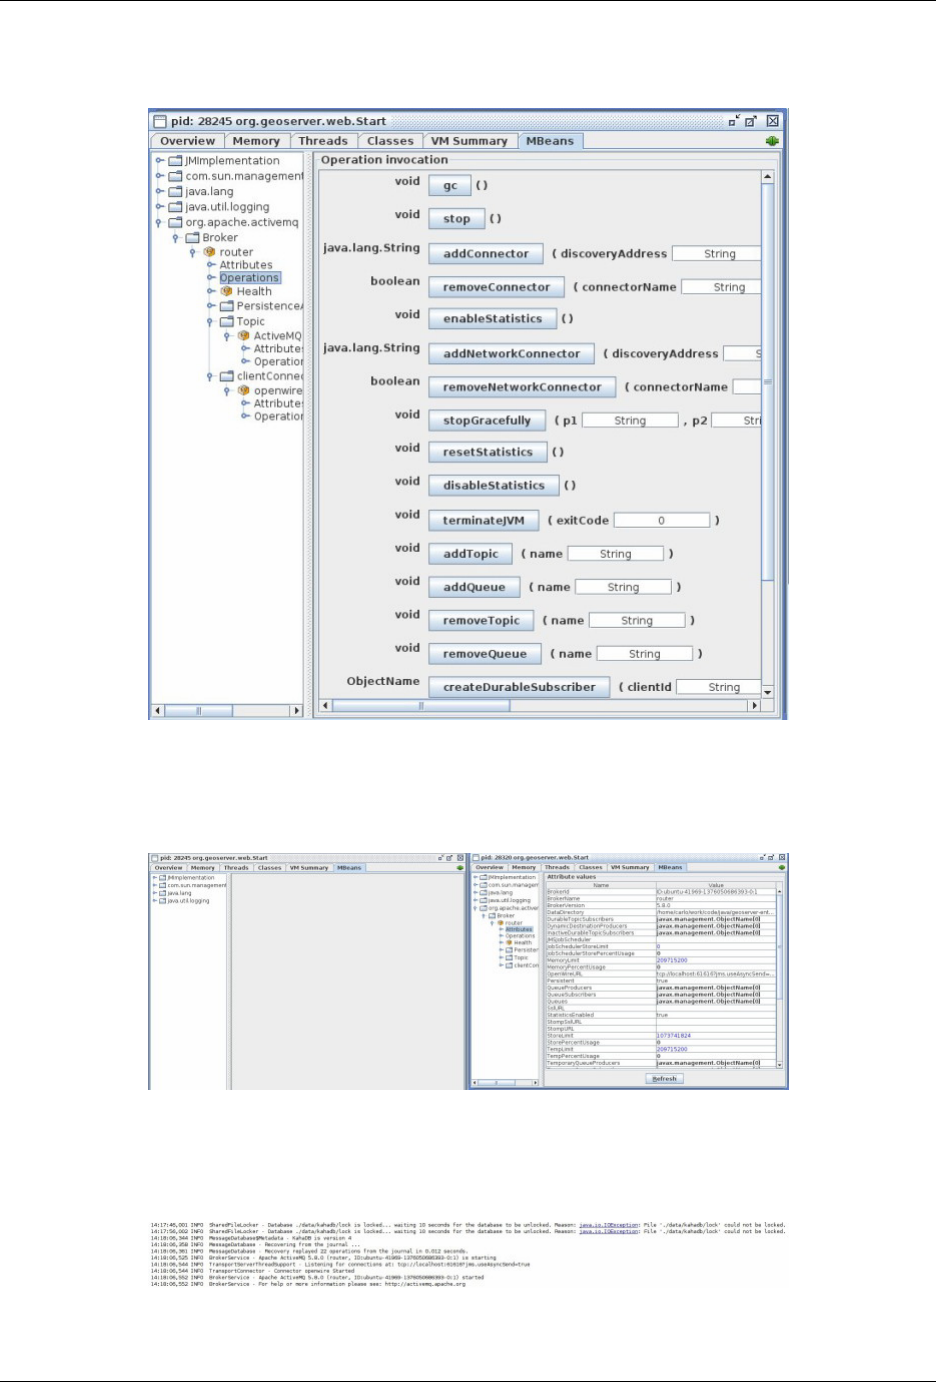Viewport: 936px width, 1382px height.
Task: Click the clientConnectors folder icon in large window
Action: (226, 376)
